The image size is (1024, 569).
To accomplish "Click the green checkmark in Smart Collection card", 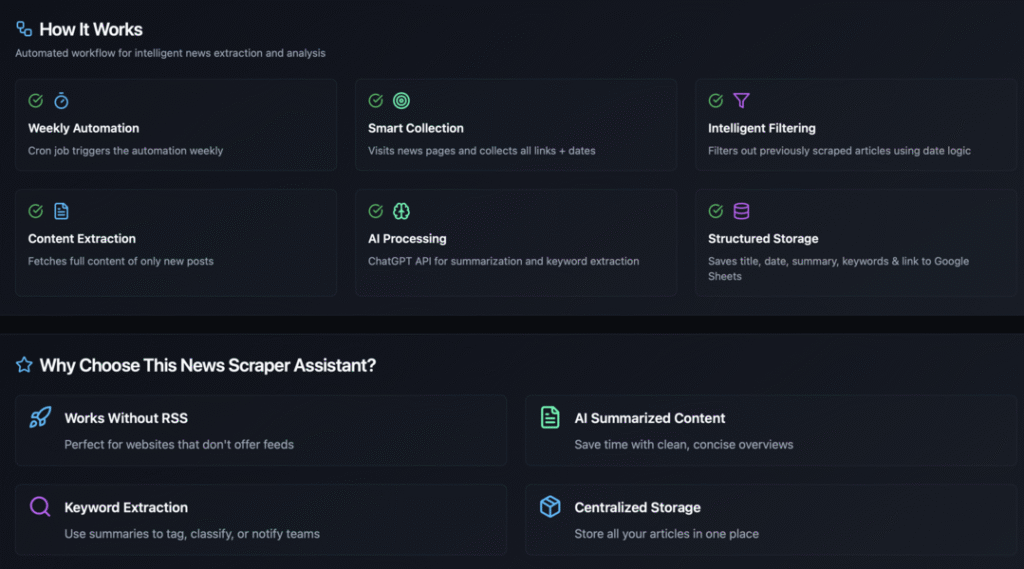I will 376,101.
